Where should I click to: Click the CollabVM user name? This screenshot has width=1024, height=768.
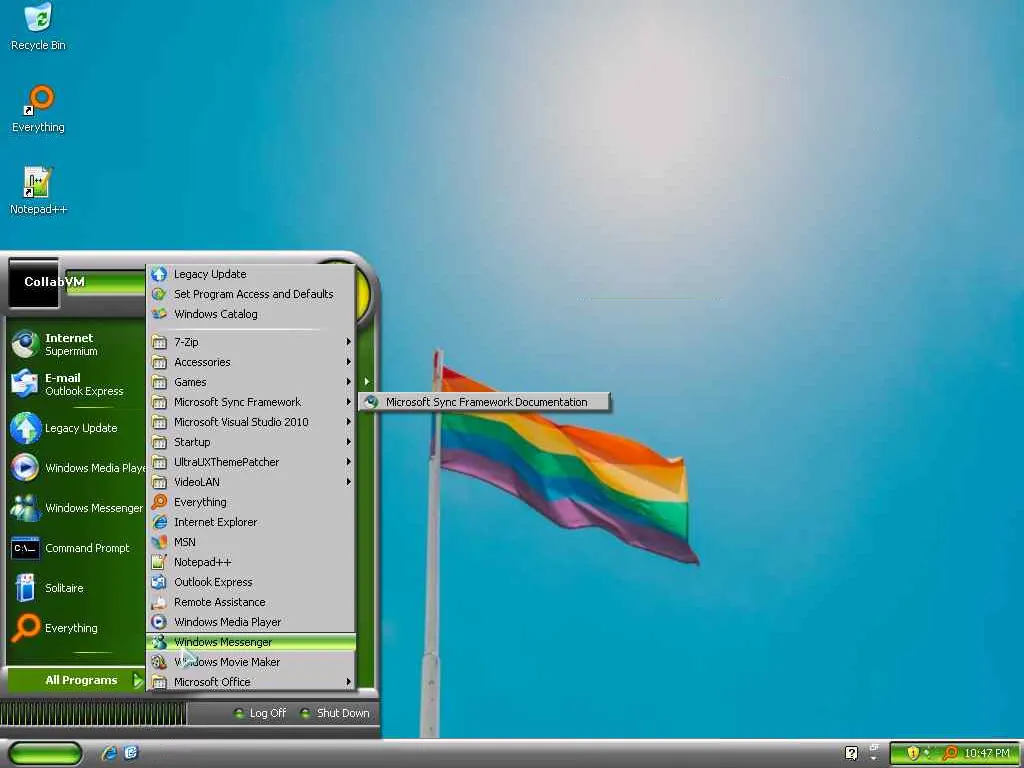tap(54, 282)
